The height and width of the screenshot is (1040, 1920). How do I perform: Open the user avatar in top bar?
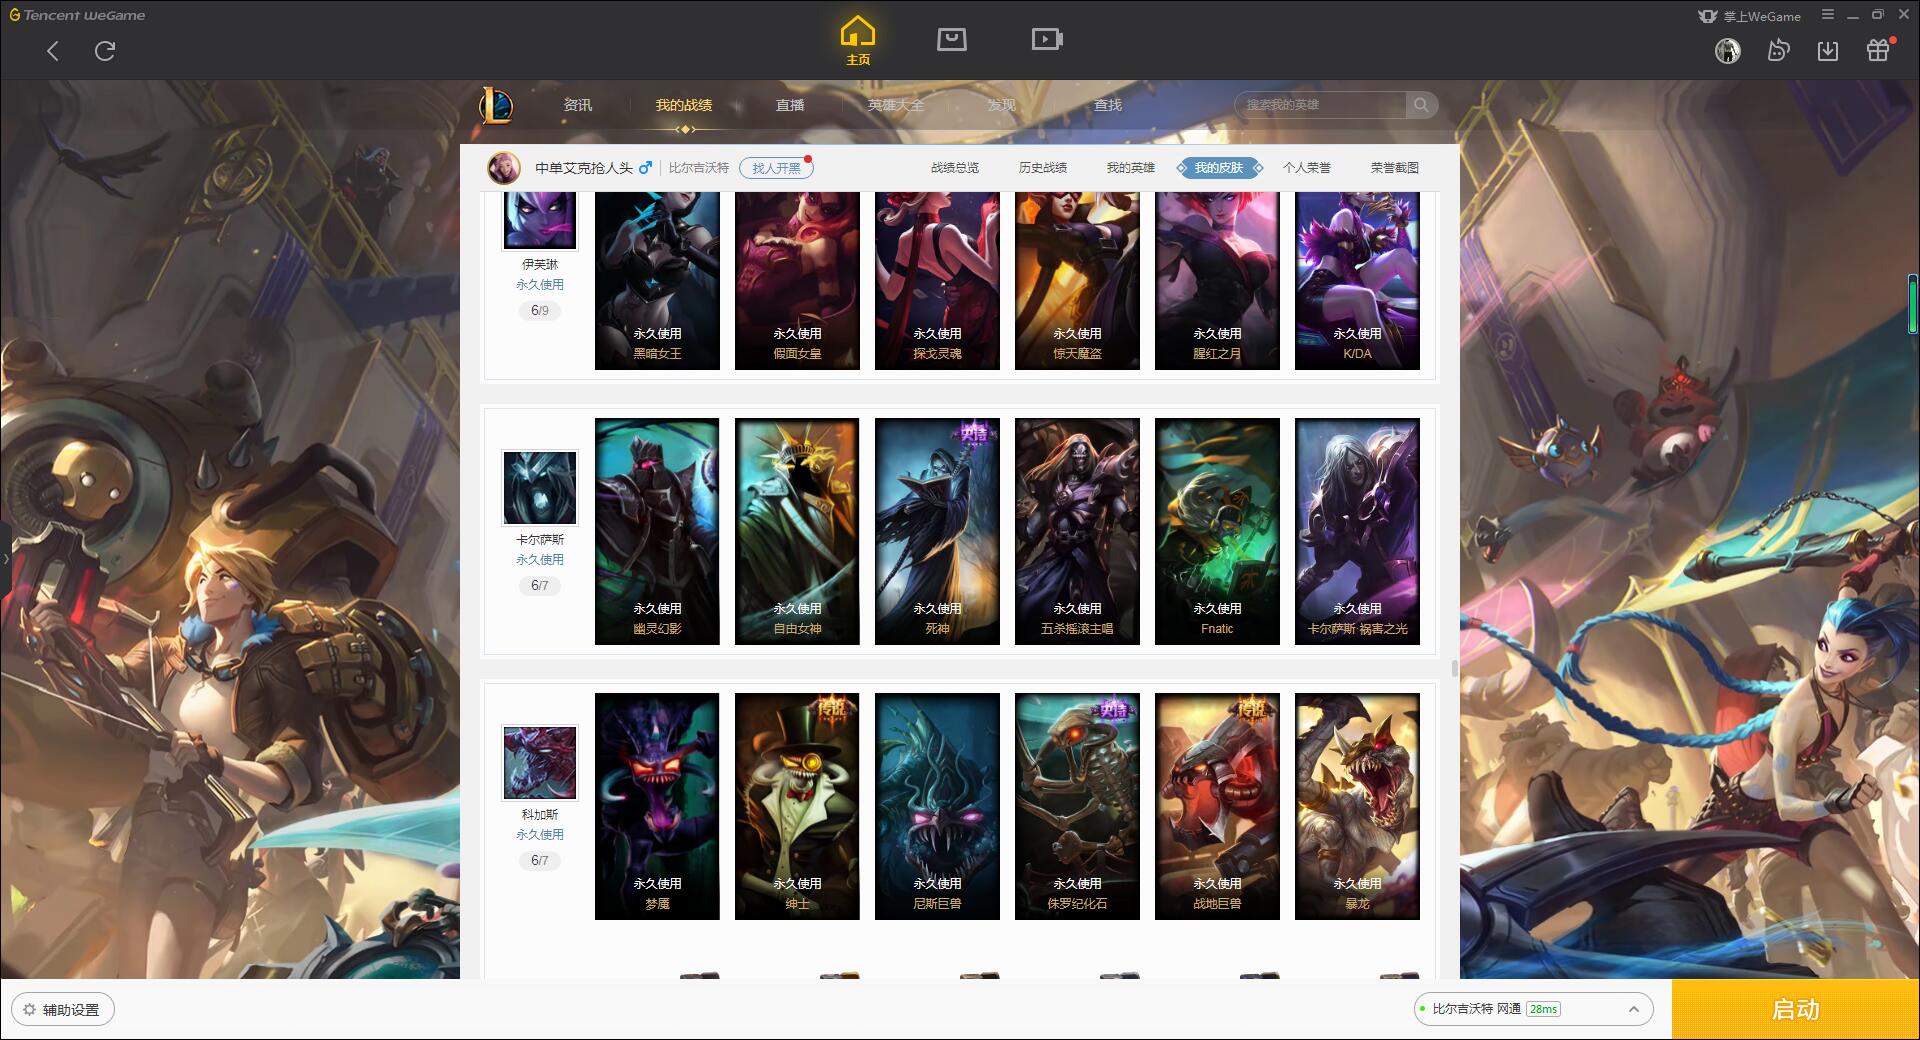(x=1727, y=51)
